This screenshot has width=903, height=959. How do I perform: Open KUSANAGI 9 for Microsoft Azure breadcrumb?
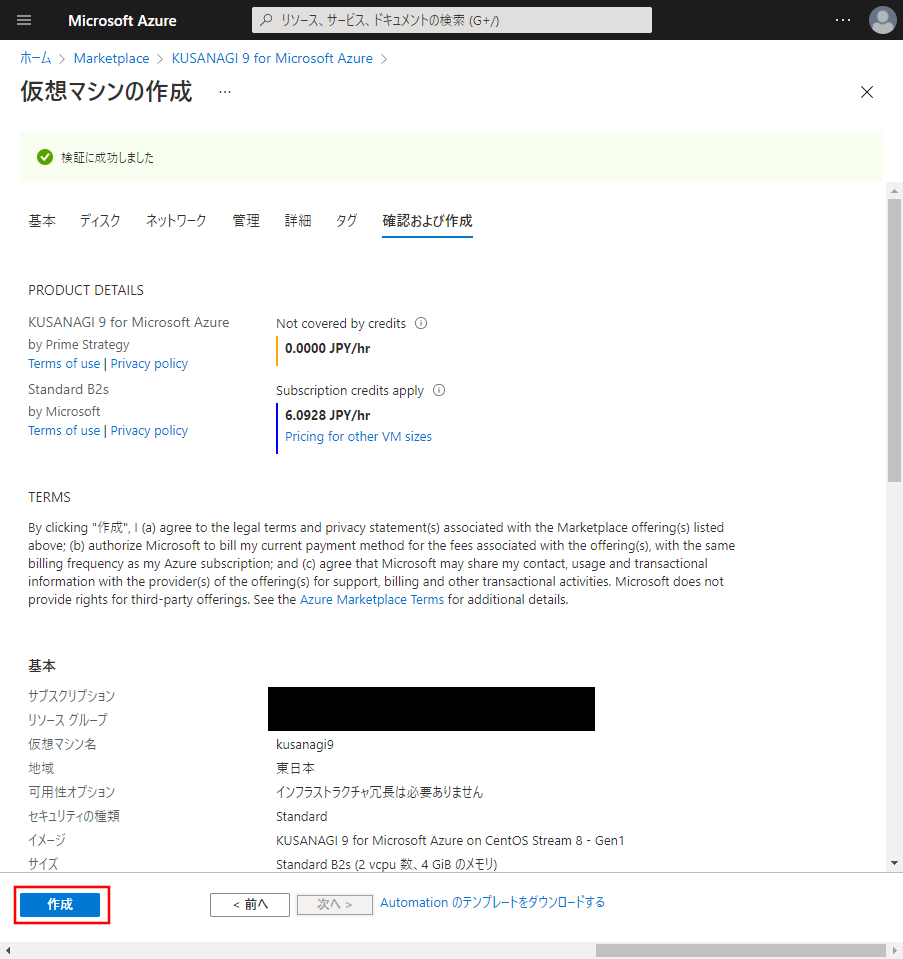point(272,58)
